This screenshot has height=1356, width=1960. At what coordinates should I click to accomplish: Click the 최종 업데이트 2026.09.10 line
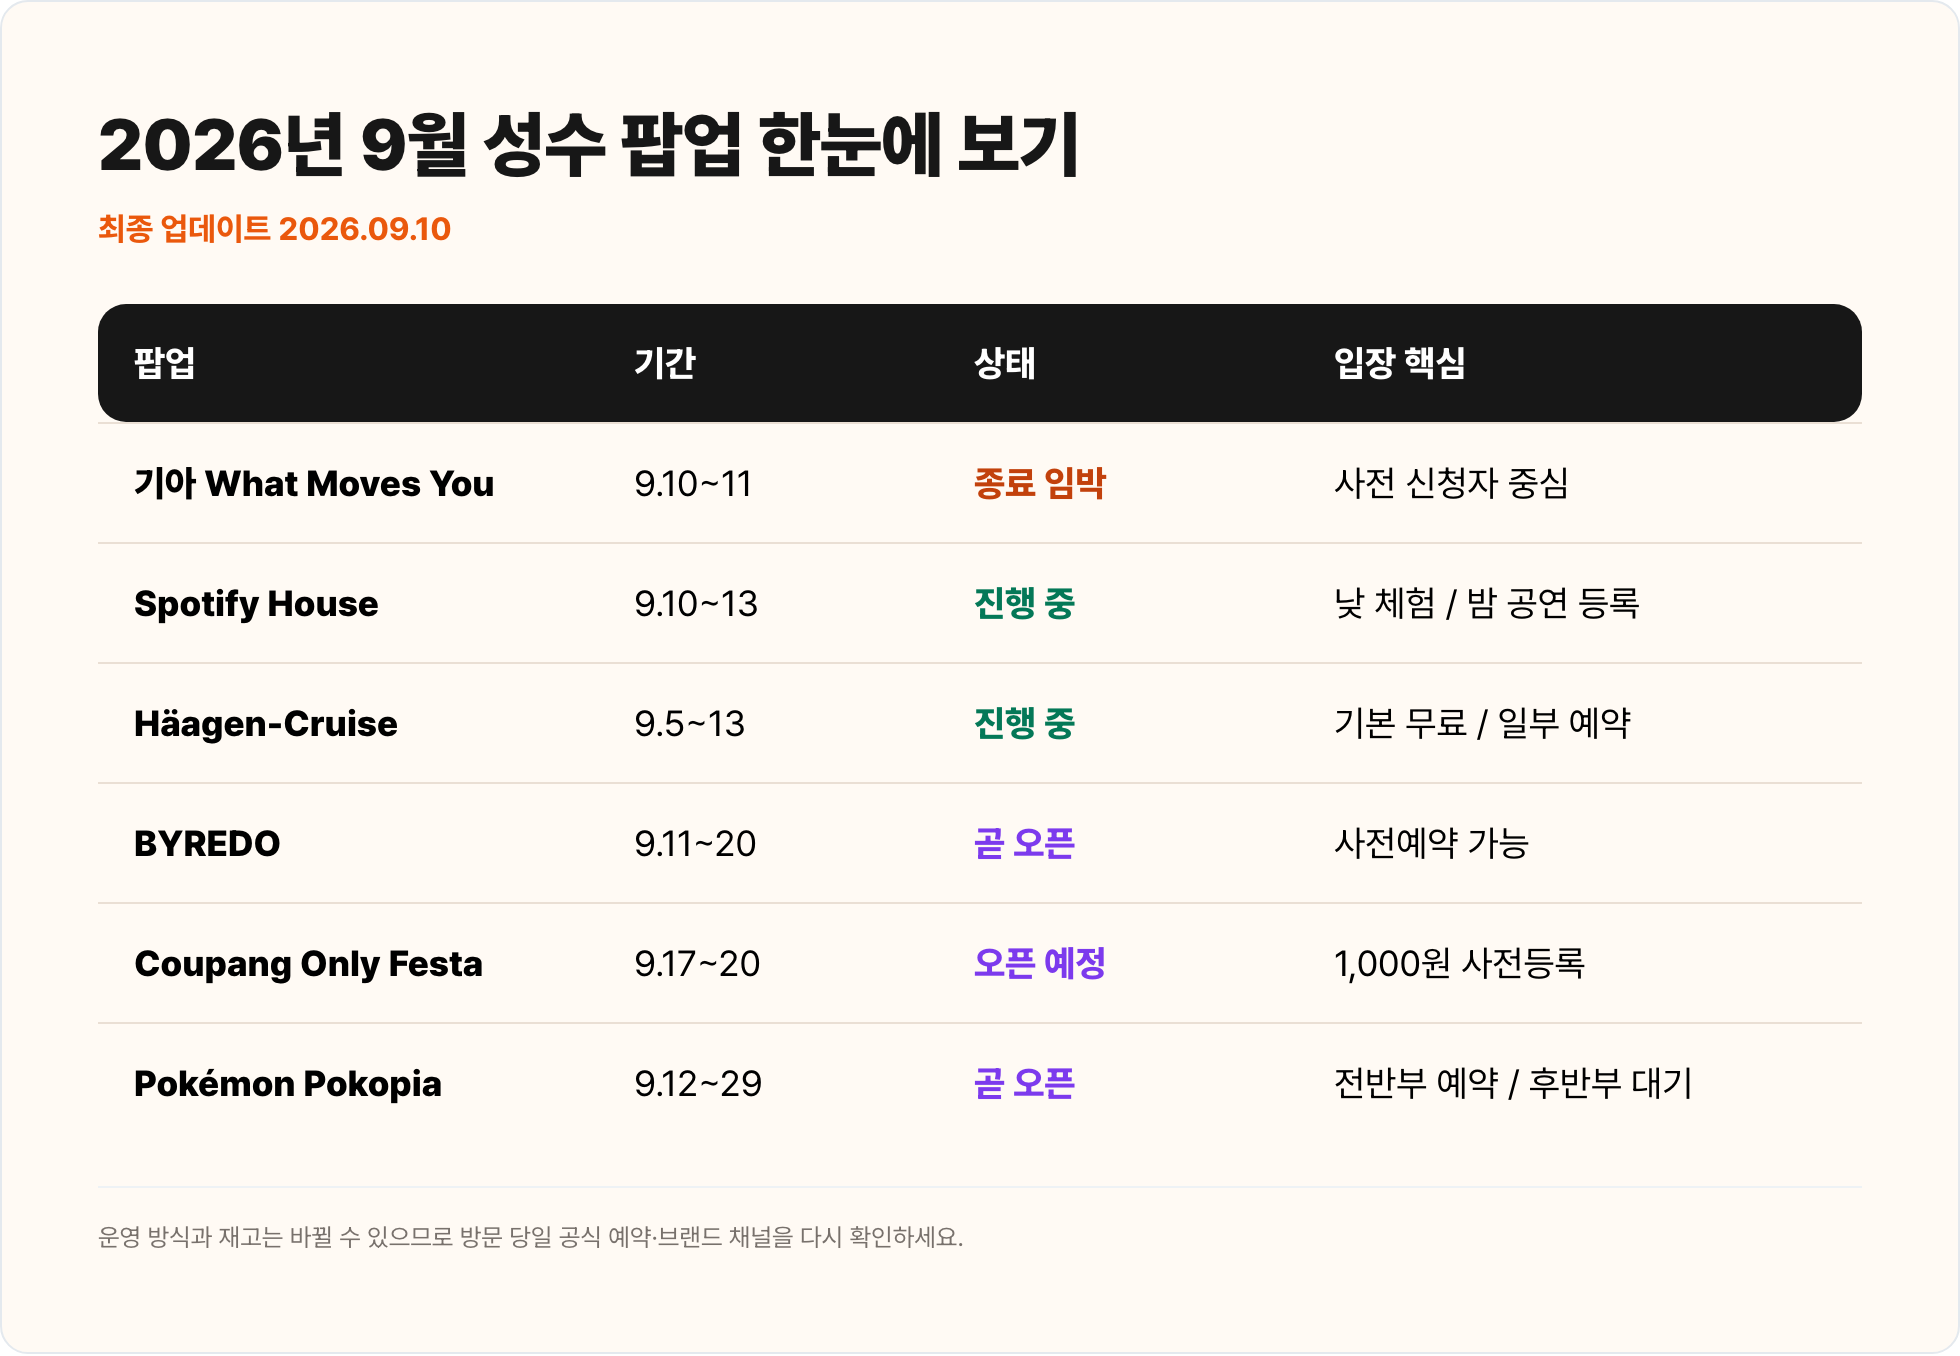click(274, 229)
